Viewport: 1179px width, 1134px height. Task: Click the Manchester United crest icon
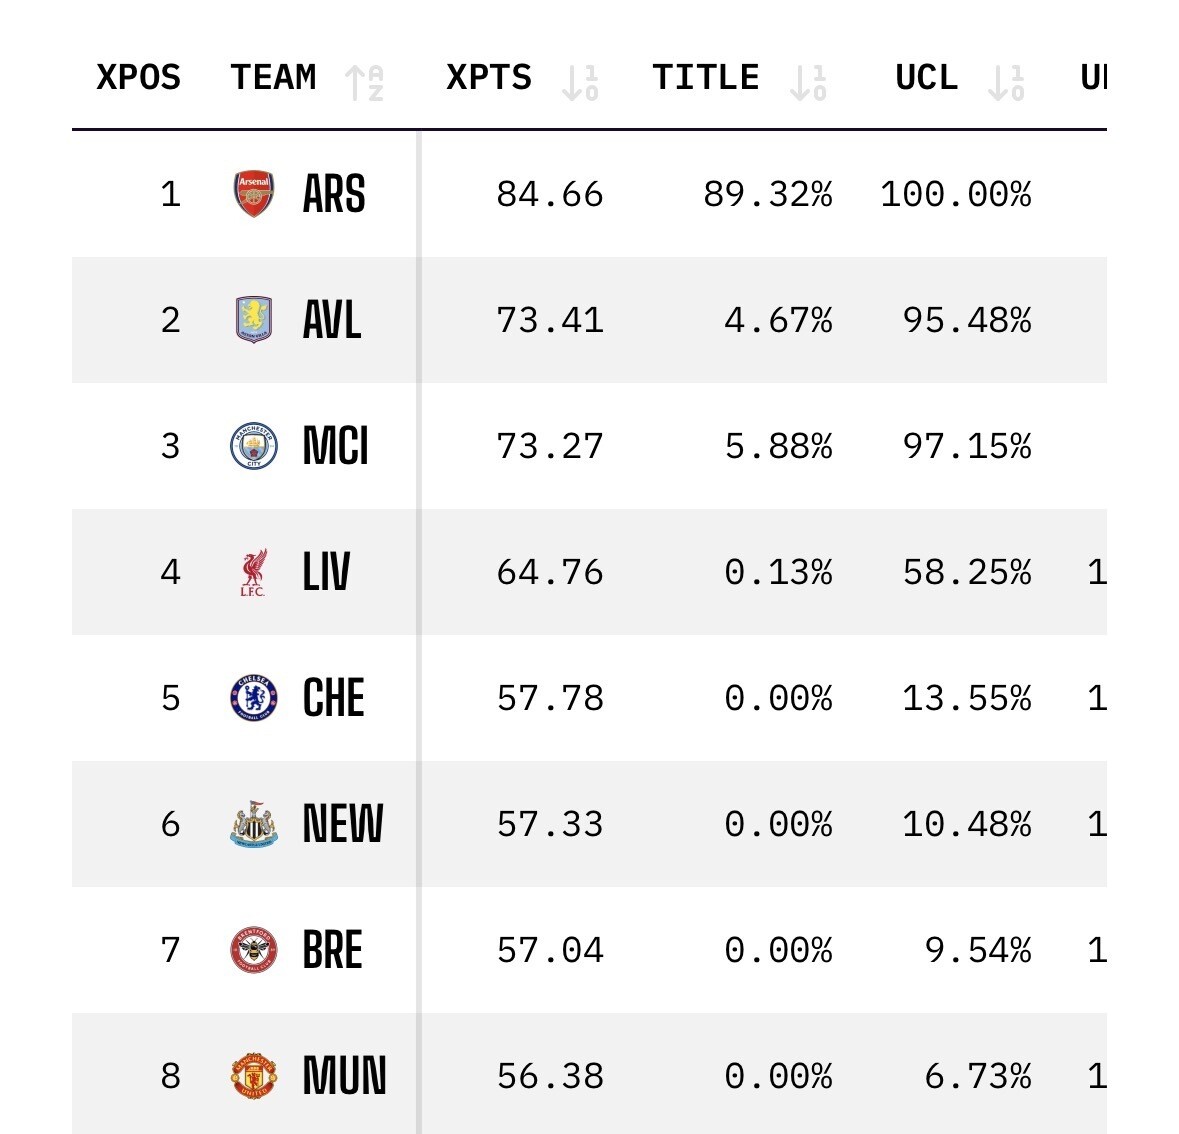pos(254,1076)
